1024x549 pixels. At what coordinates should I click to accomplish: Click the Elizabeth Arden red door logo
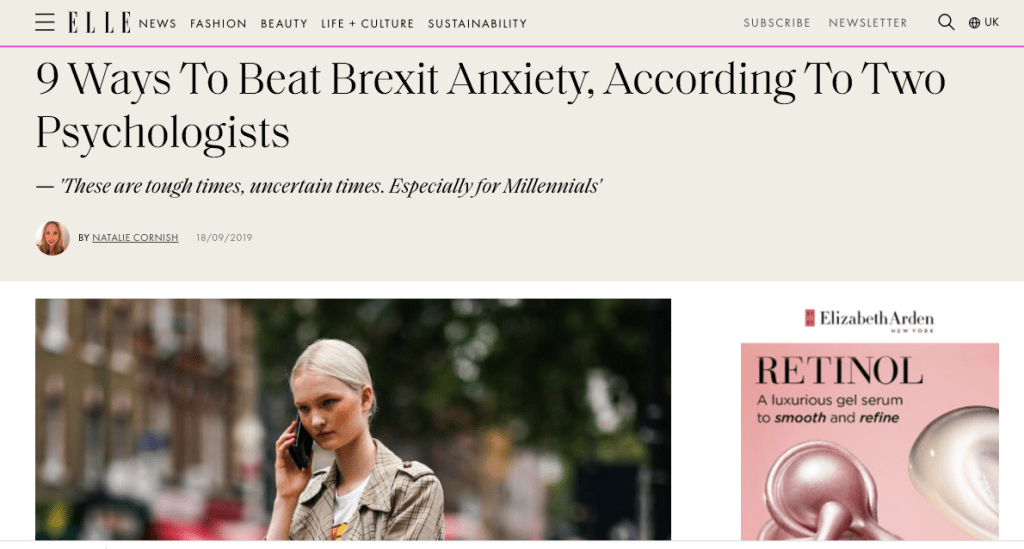810,318
